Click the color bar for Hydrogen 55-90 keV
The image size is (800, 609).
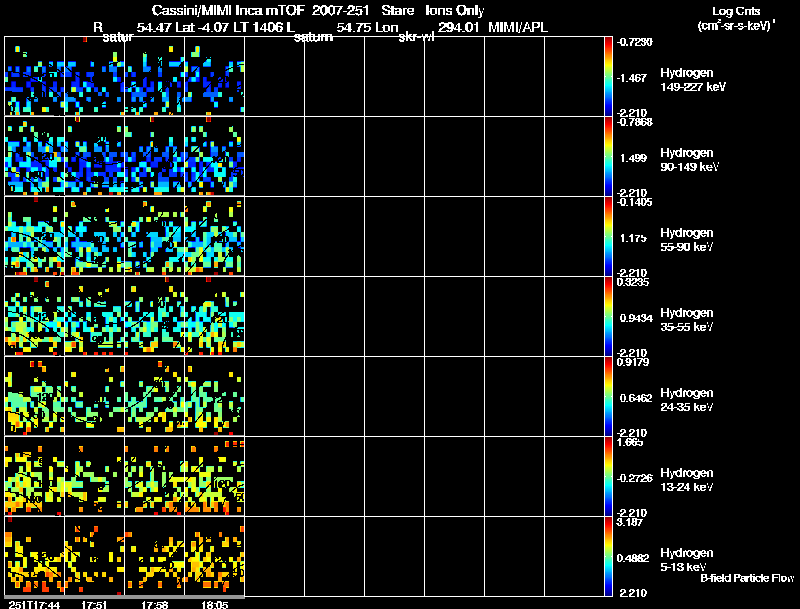pos(608,237)
